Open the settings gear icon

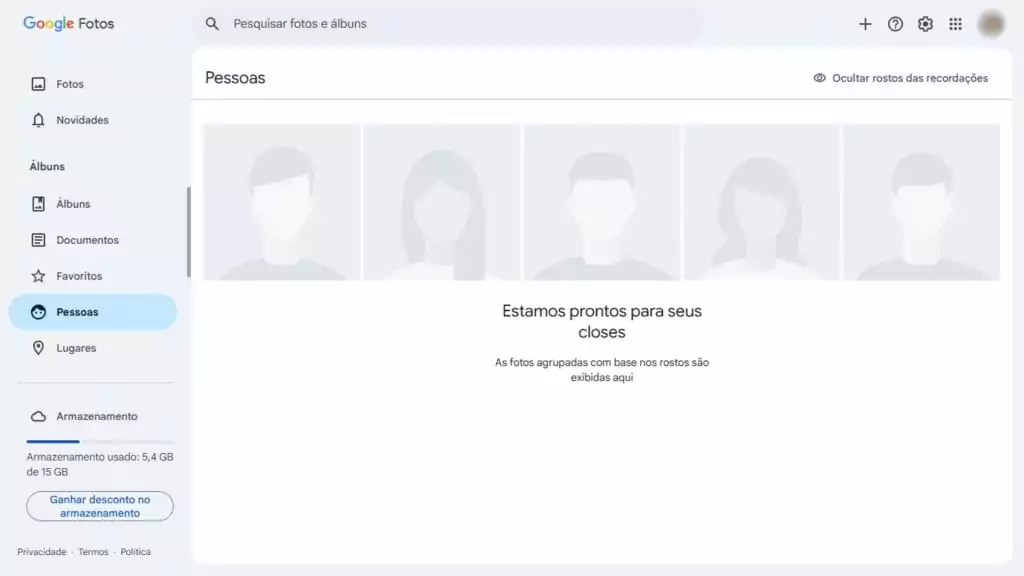coord(925,24)
